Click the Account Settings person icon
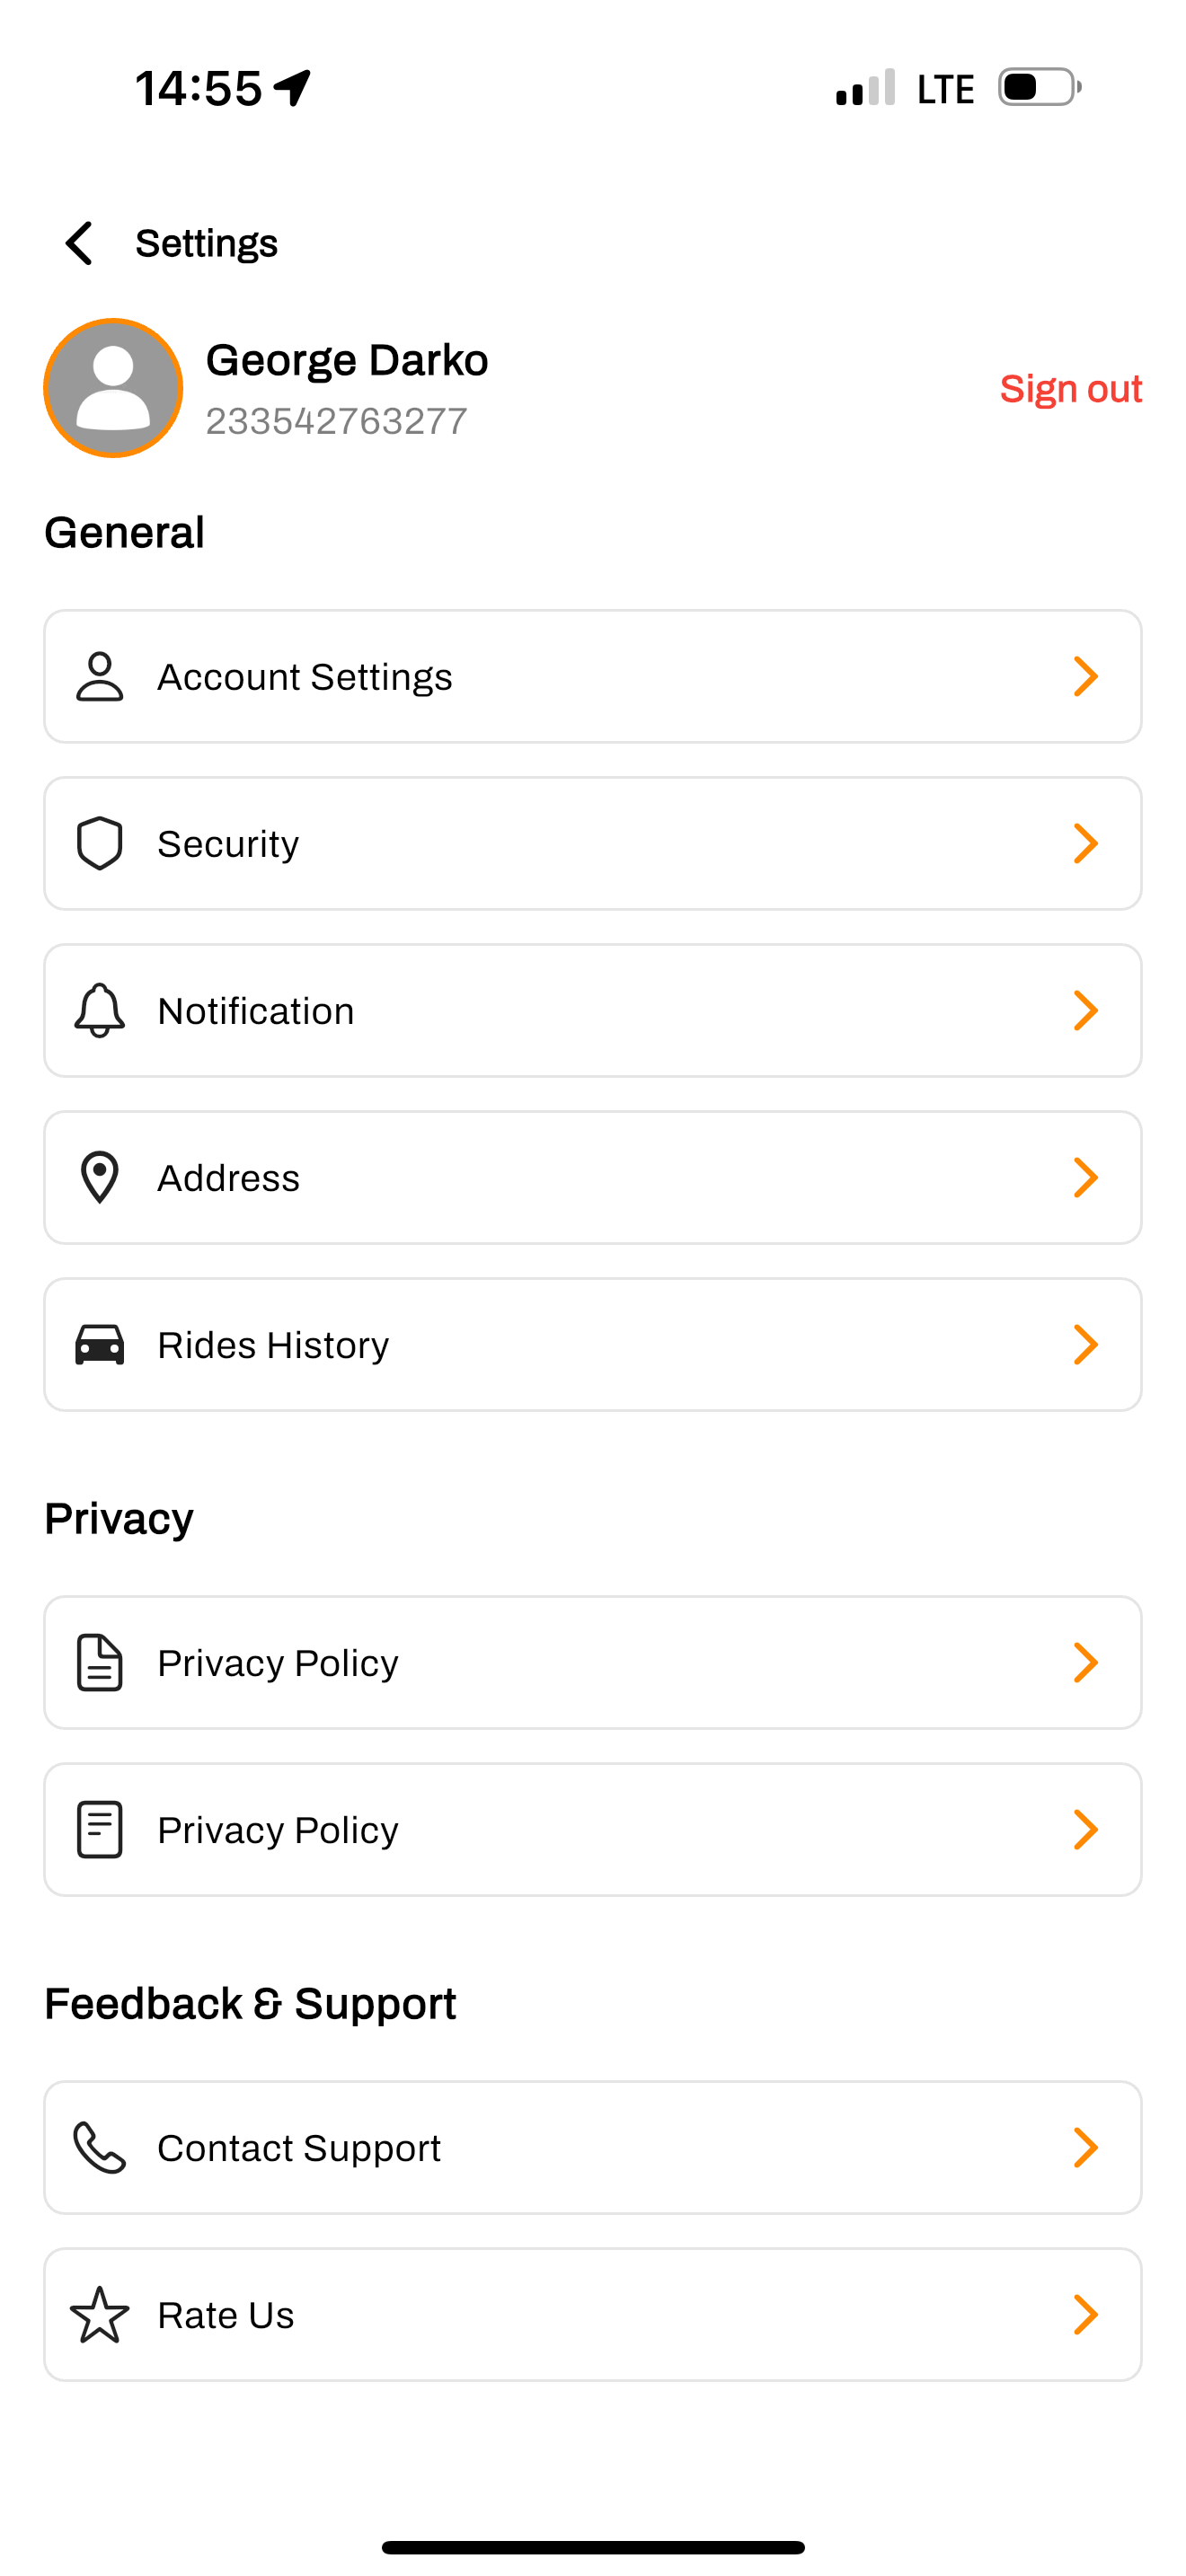Image resolution: width=1186 pixels, height=2576 pixels. pyautogui.click(x=100, y=677)
